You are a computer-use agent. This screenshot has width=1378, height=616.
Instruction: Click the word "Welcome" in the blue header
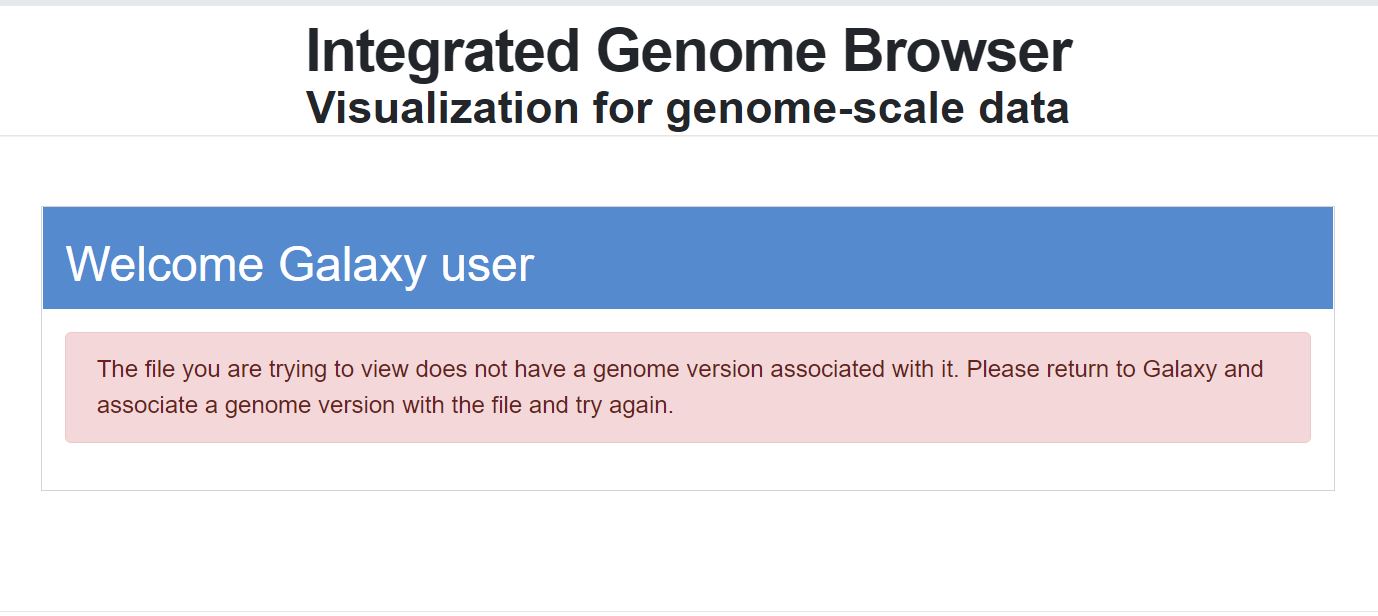[x=165, y=264]
